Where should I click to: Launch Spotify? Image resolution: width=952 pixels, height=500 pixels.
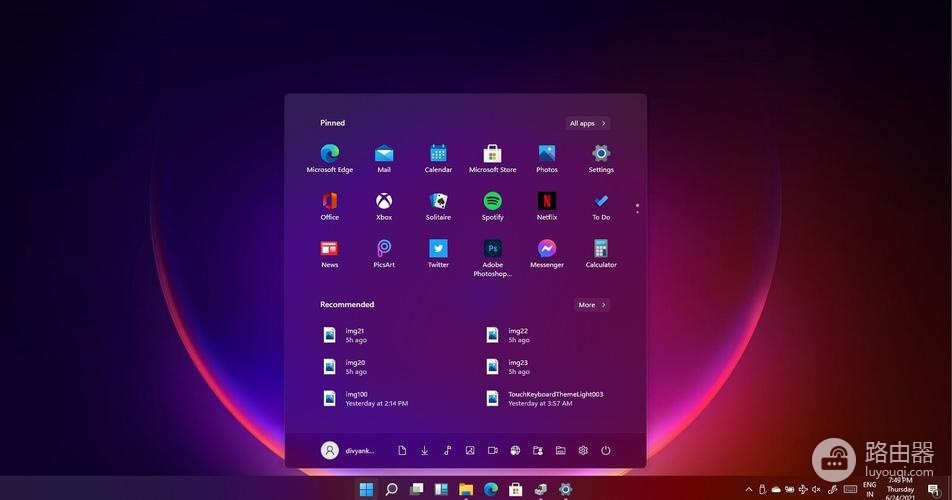pyautogui.click(x=492, y=206)
